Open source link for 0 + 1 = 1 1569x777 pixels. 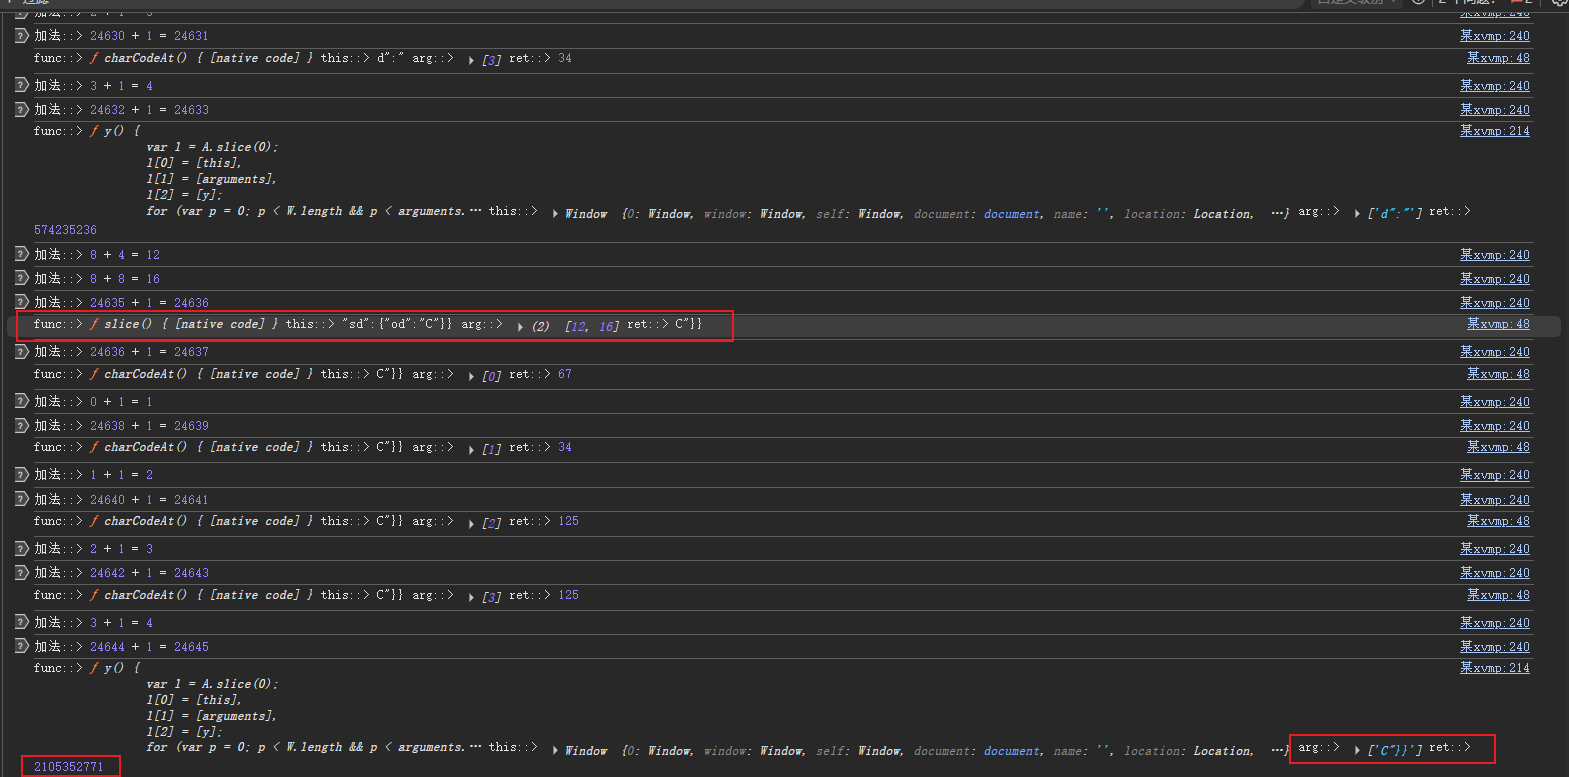click(1494, 402)
